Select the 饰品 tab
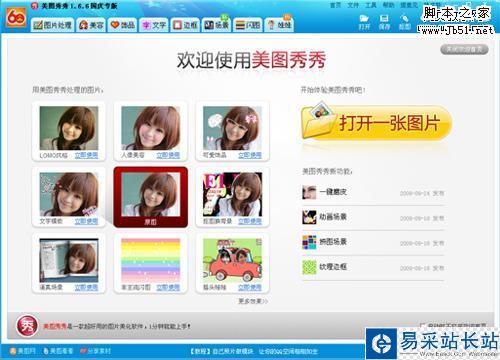This screenshot has width=500, height=360. pyautogui.click(x=122, y=25)
